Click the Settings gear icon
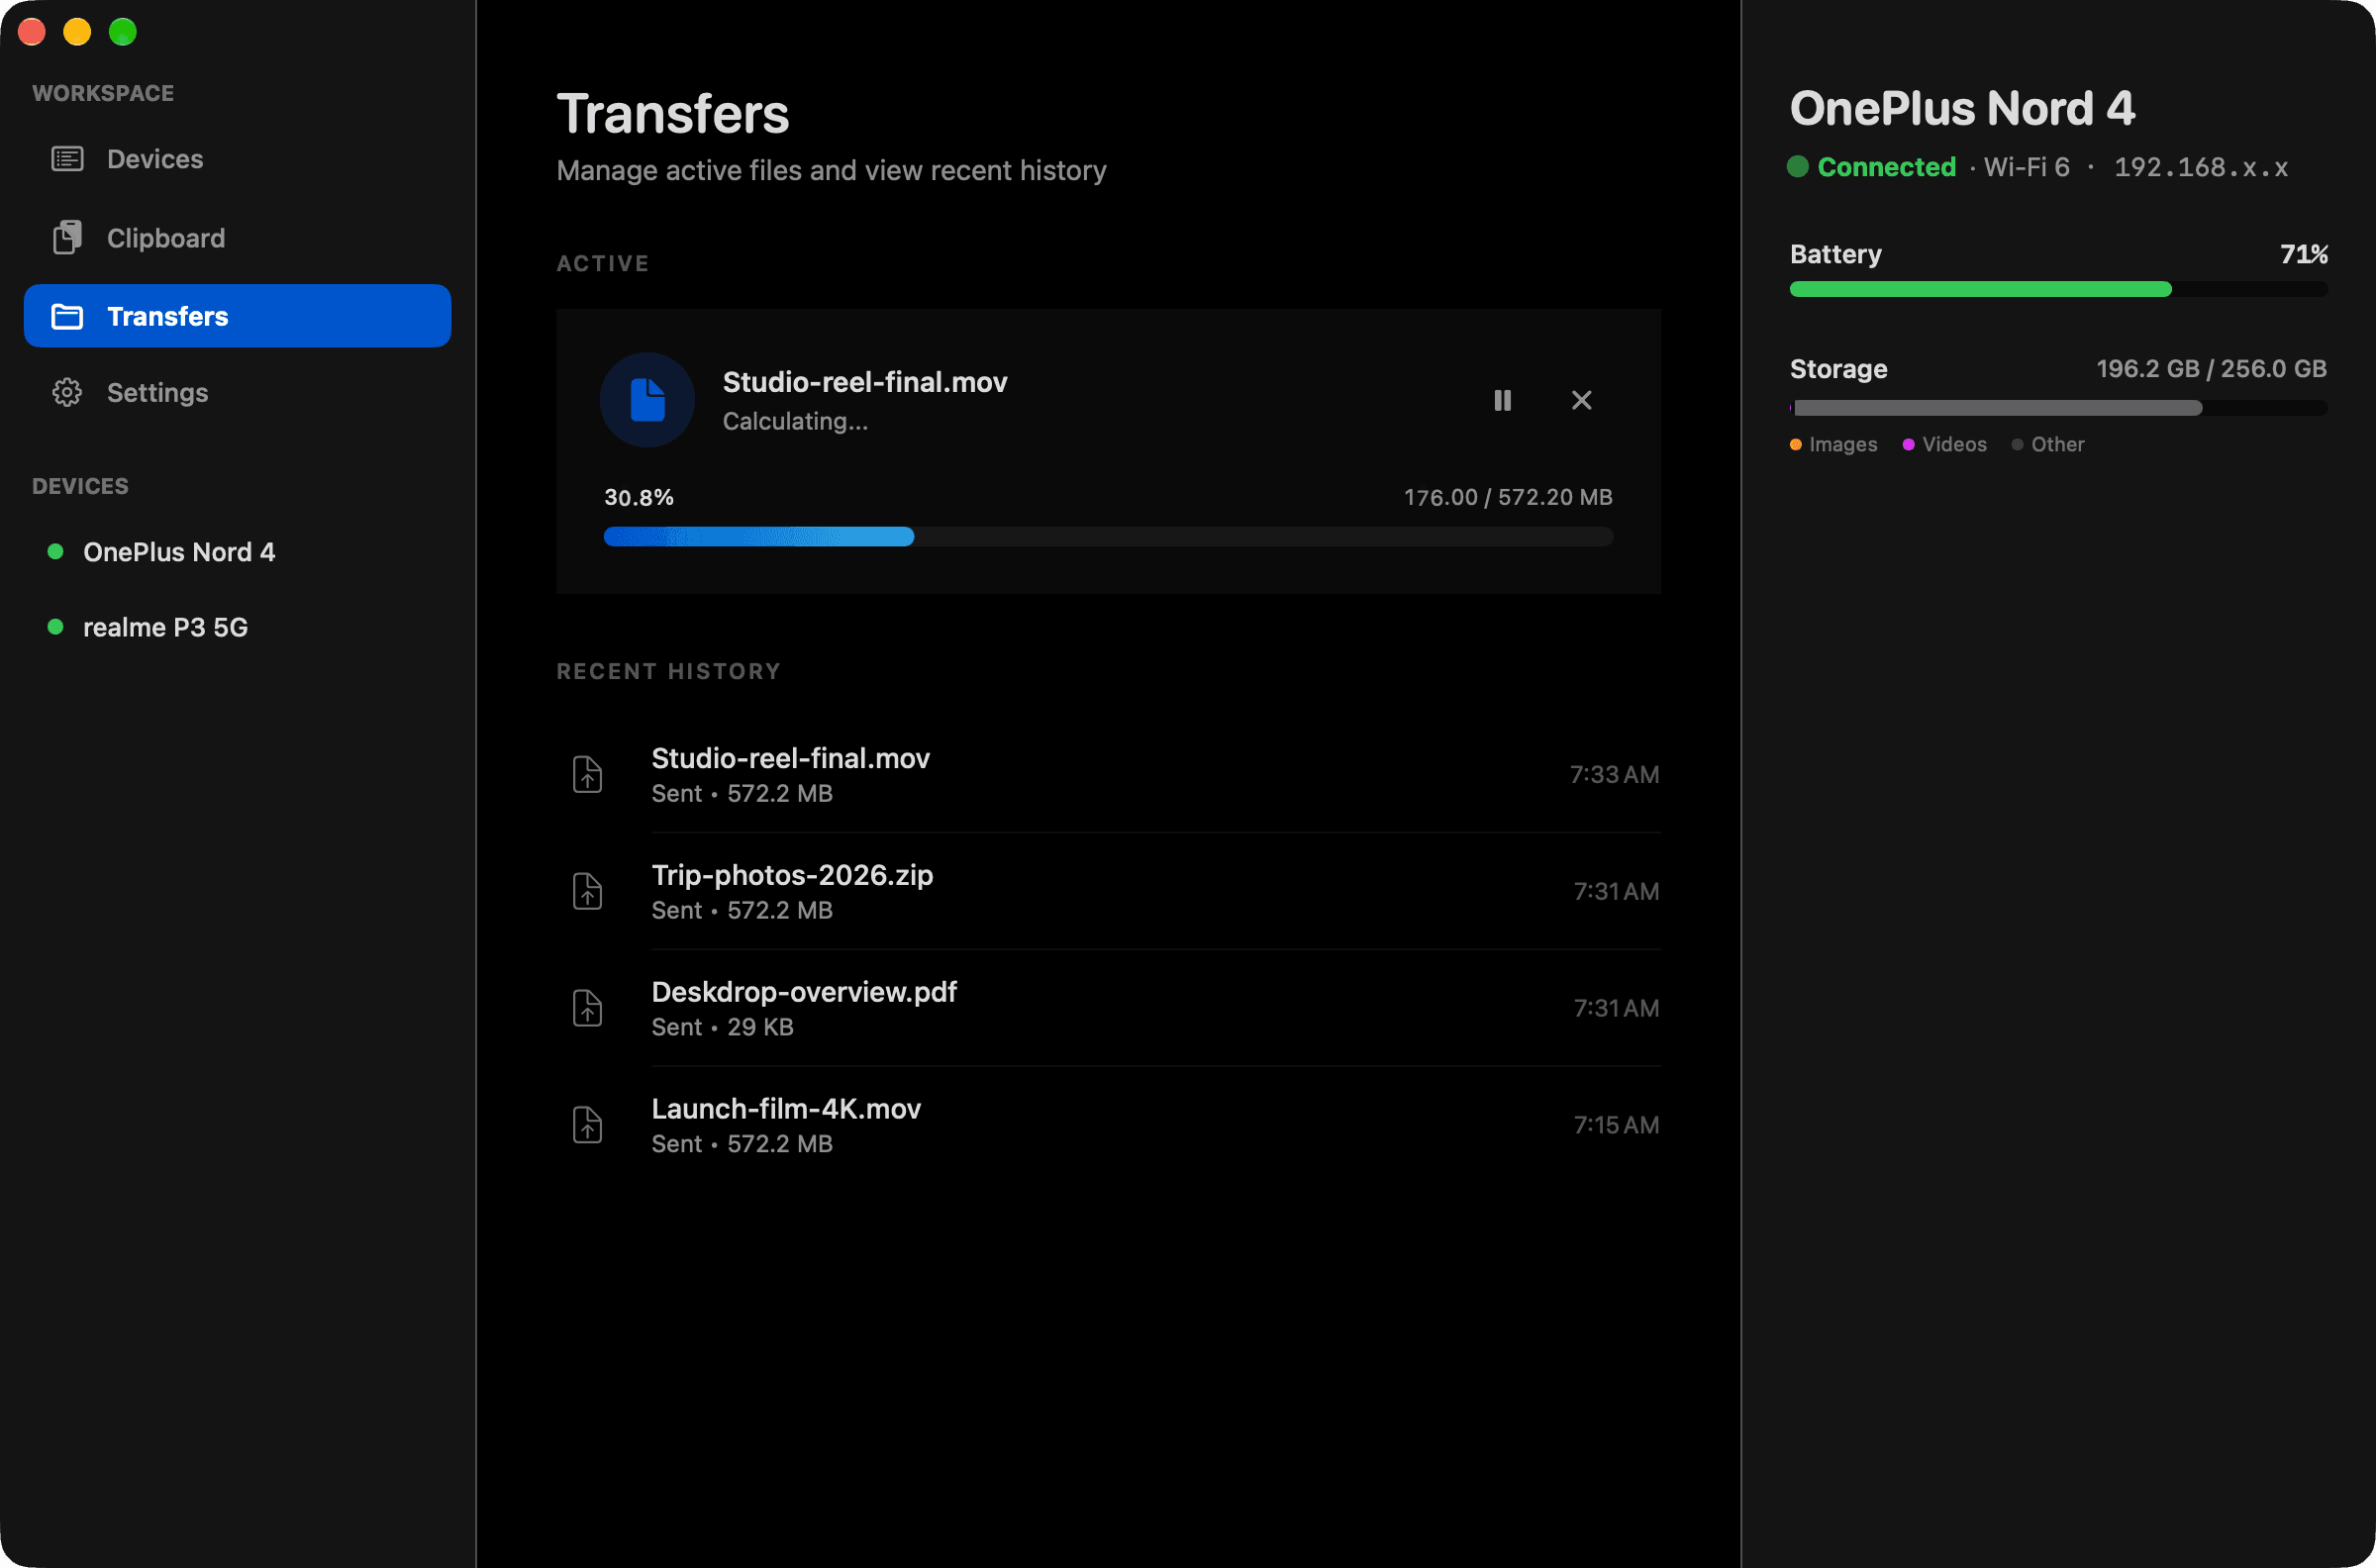This screenshot has height=1568, width=2376. 67,393
